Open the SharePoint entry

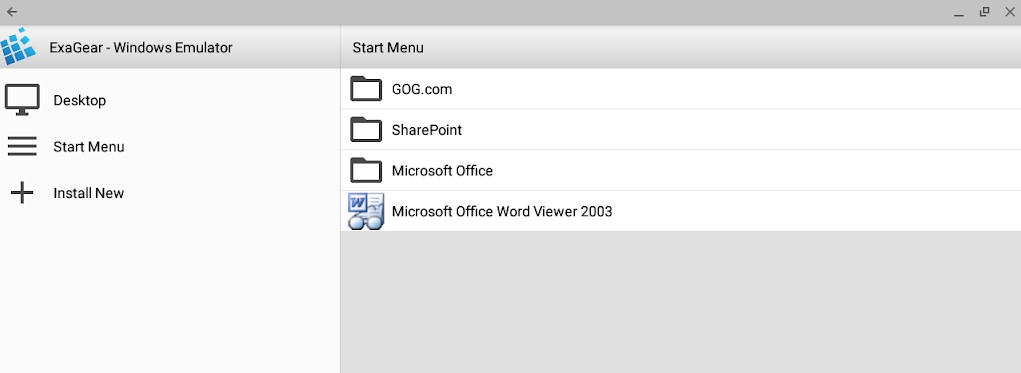pos(680,130)
